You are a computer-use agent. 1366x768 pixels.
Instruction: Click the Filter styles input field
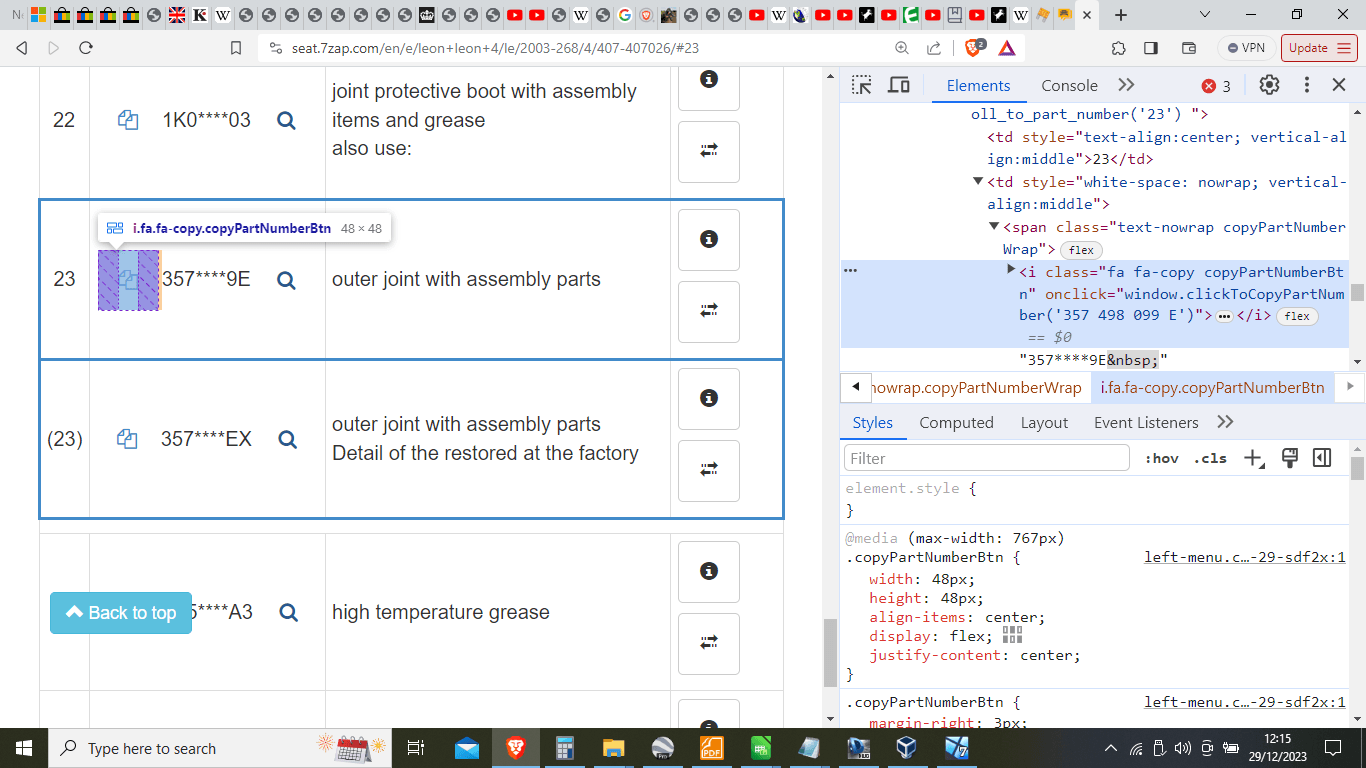[x=987, y=458]
